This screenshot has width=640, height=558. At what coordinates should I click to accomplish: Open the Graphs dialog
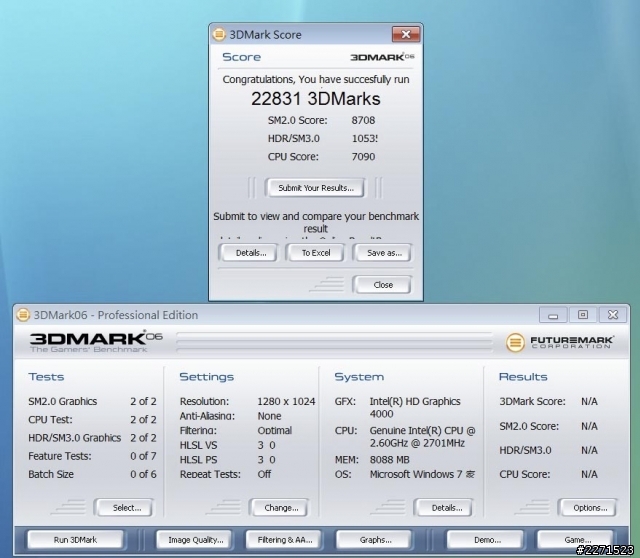[374, 540]
